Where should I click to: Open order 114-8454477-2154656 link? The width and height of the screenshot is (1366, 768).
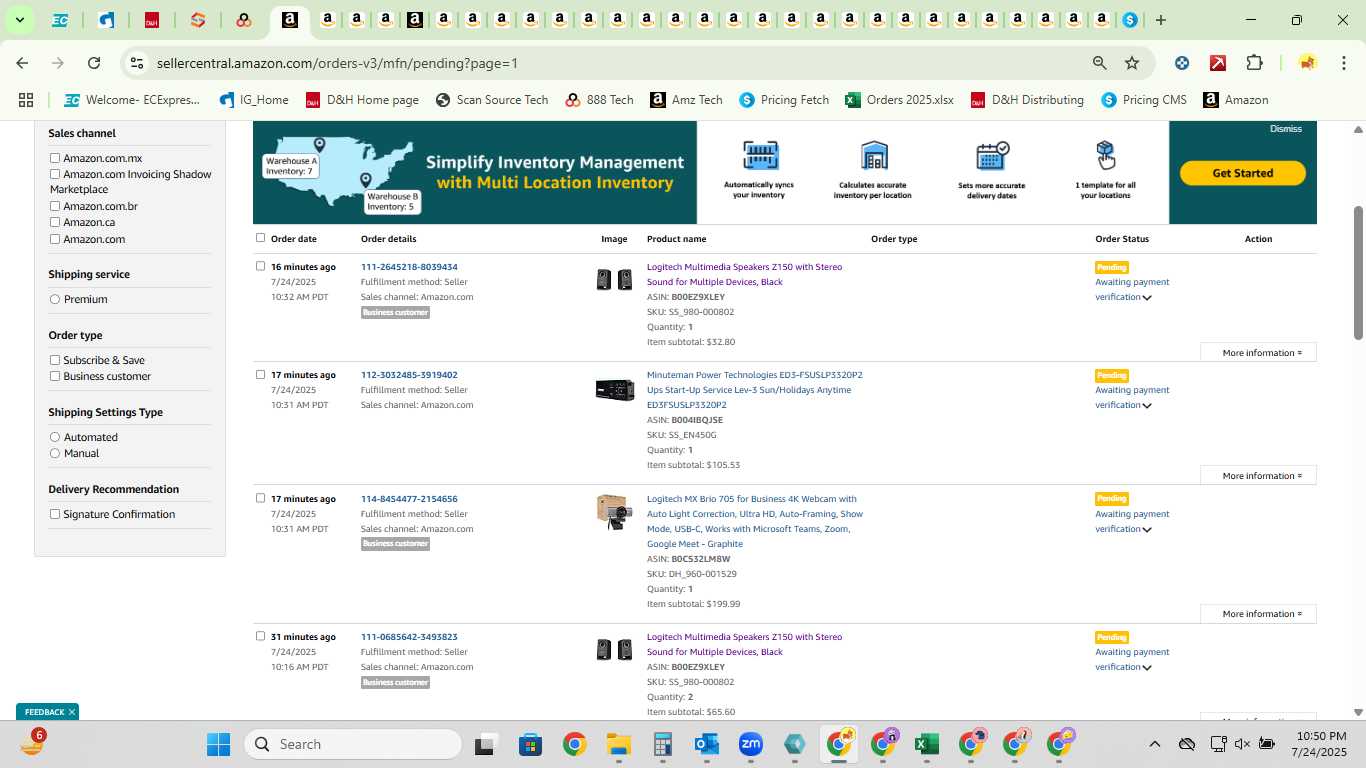click(409, 499)
